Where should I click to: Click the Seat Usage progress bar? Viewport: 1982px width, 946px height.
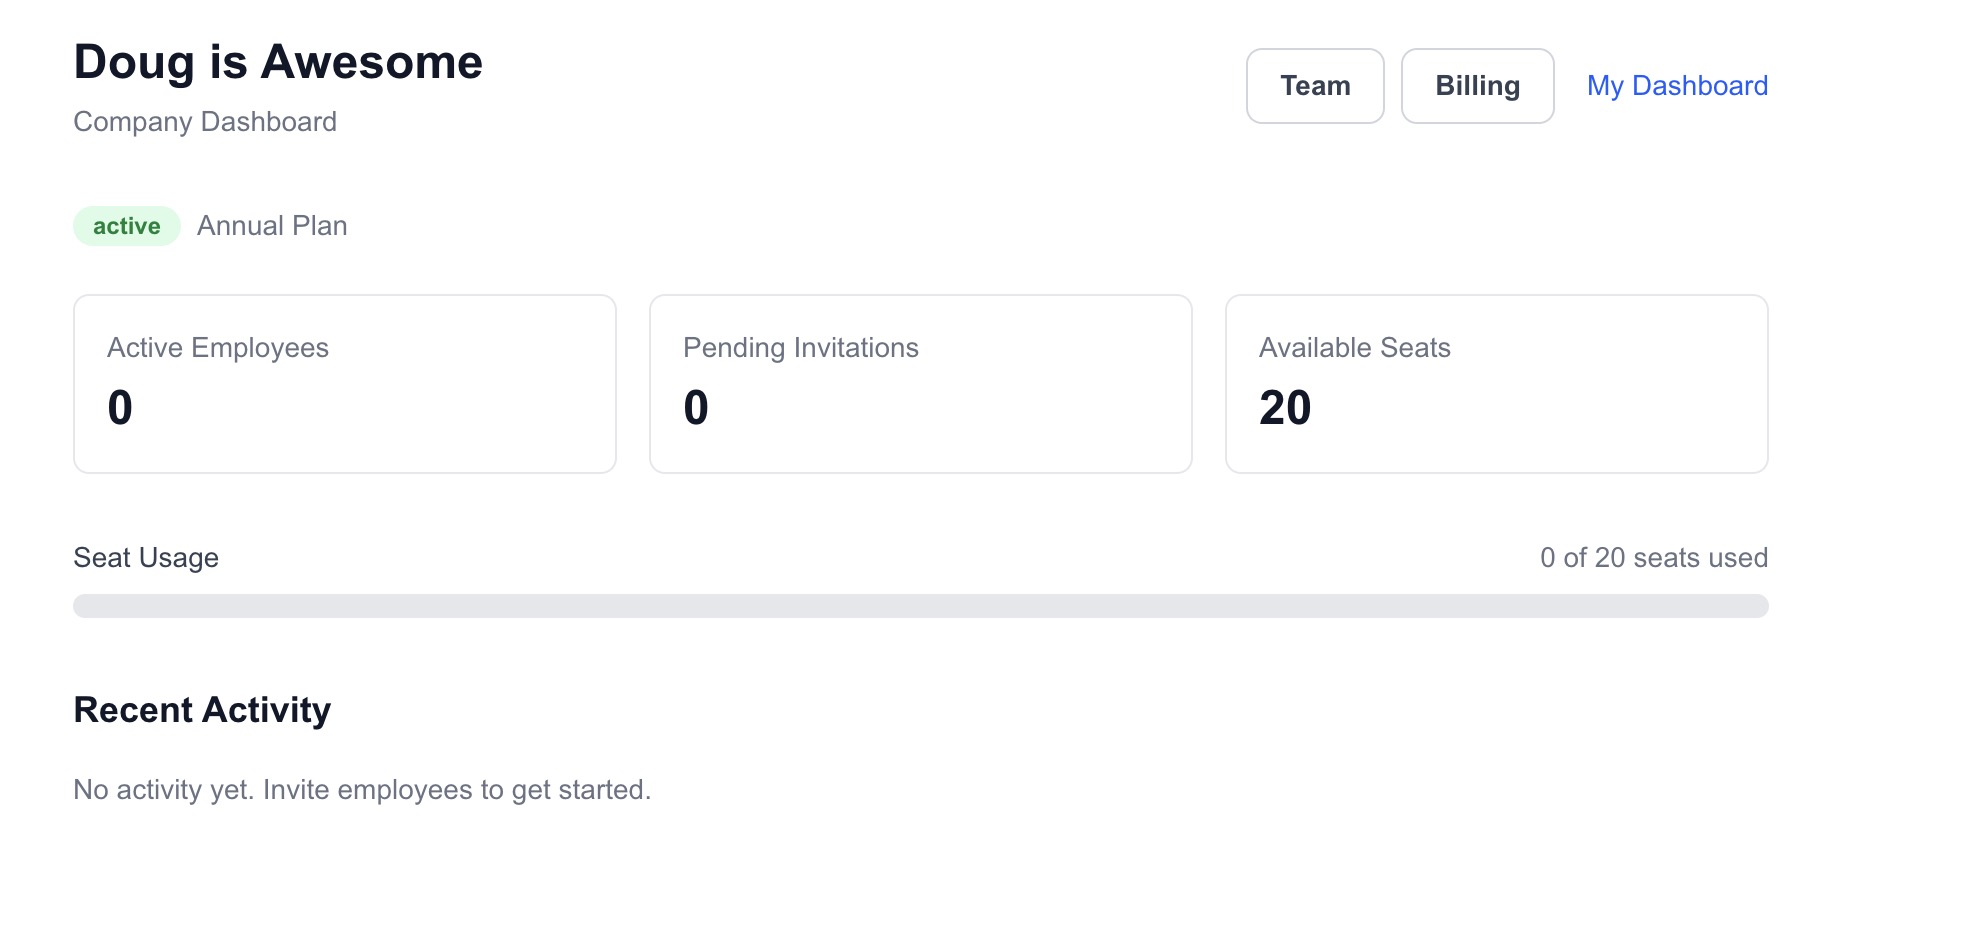(x=920, y=606)
